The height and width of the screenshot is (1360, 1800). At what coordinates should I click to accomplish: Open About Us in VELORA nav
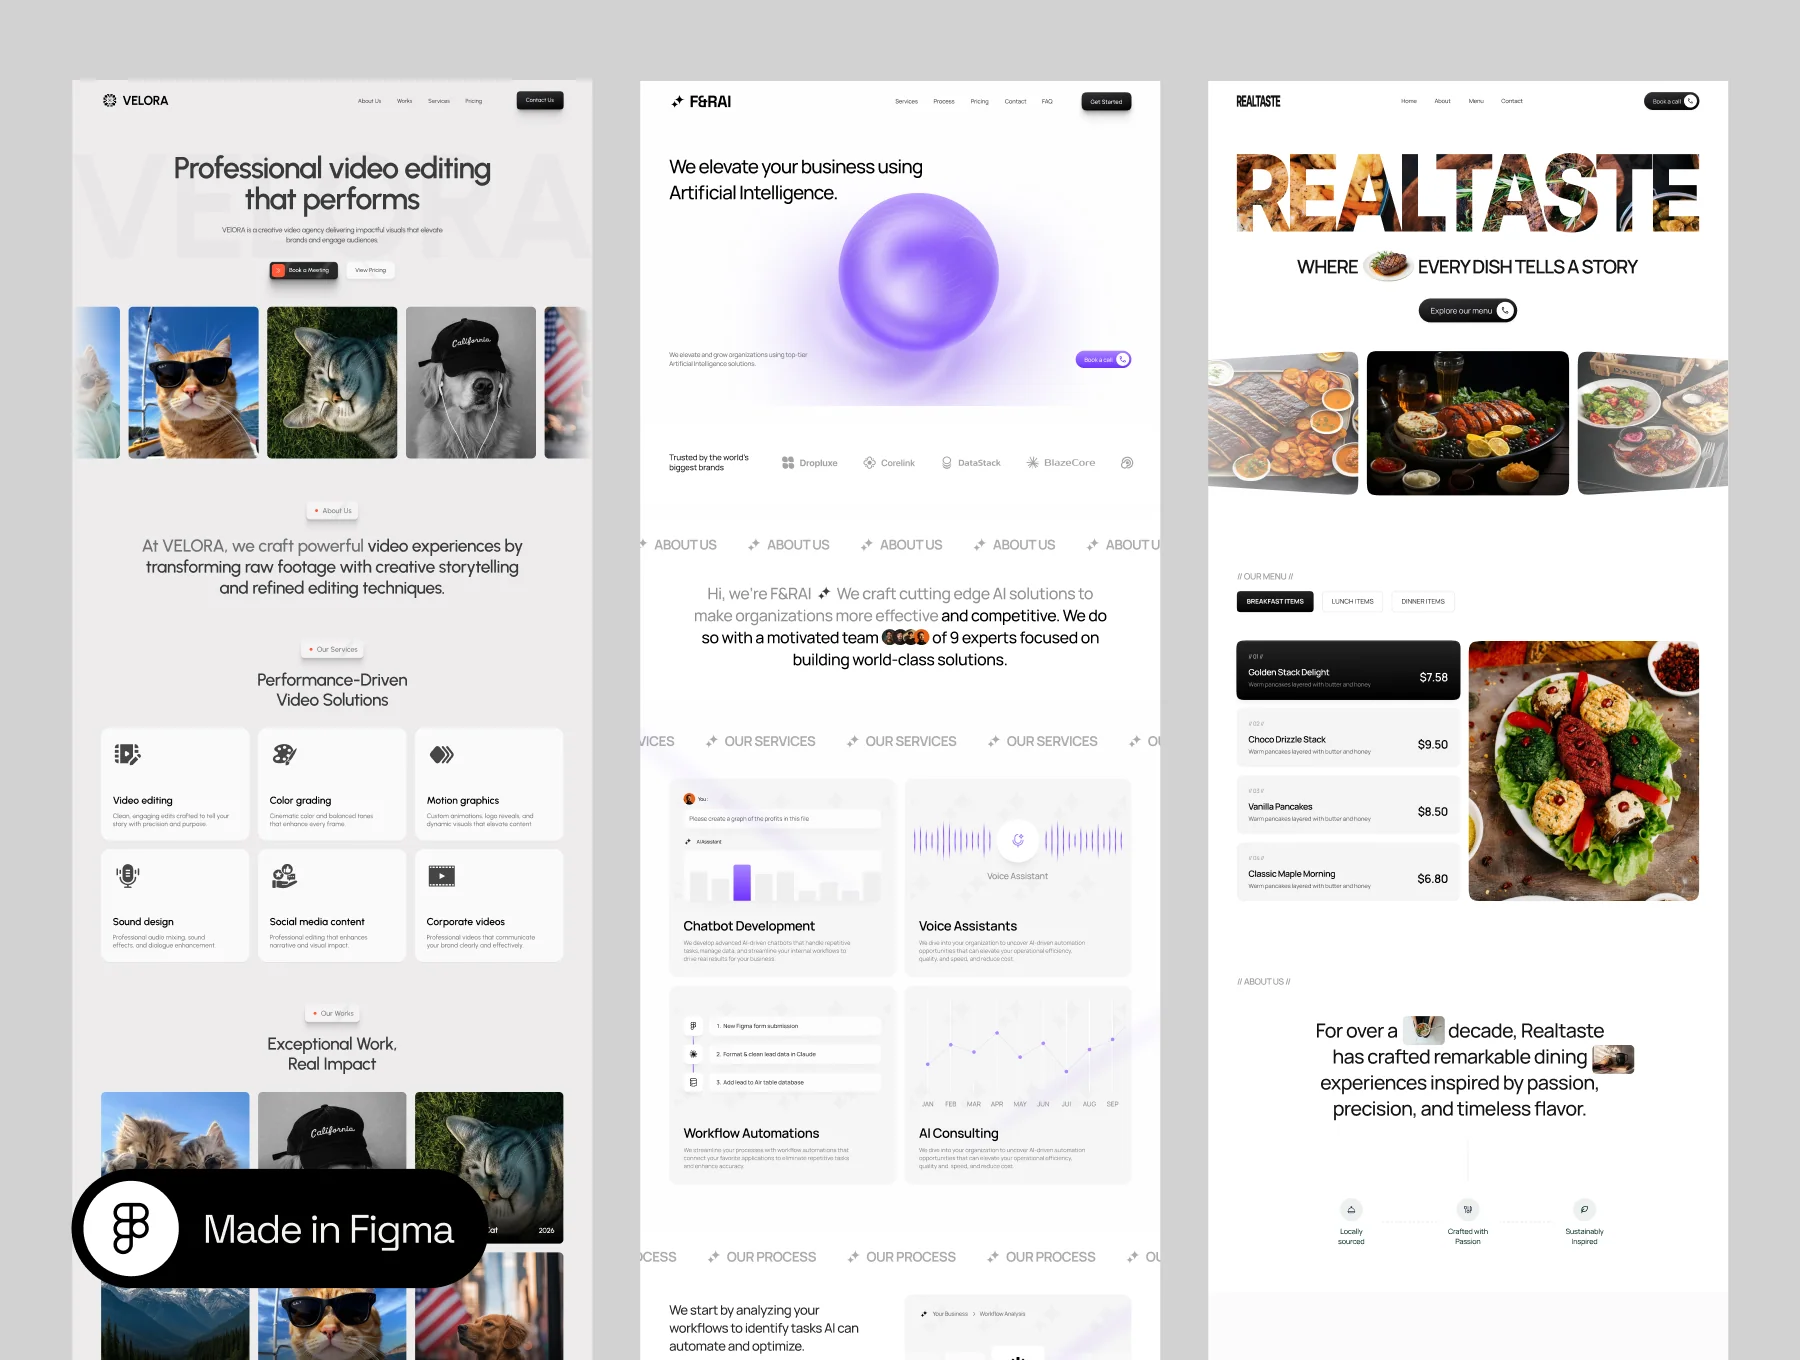pyautogui.click(x=369, y=101)
